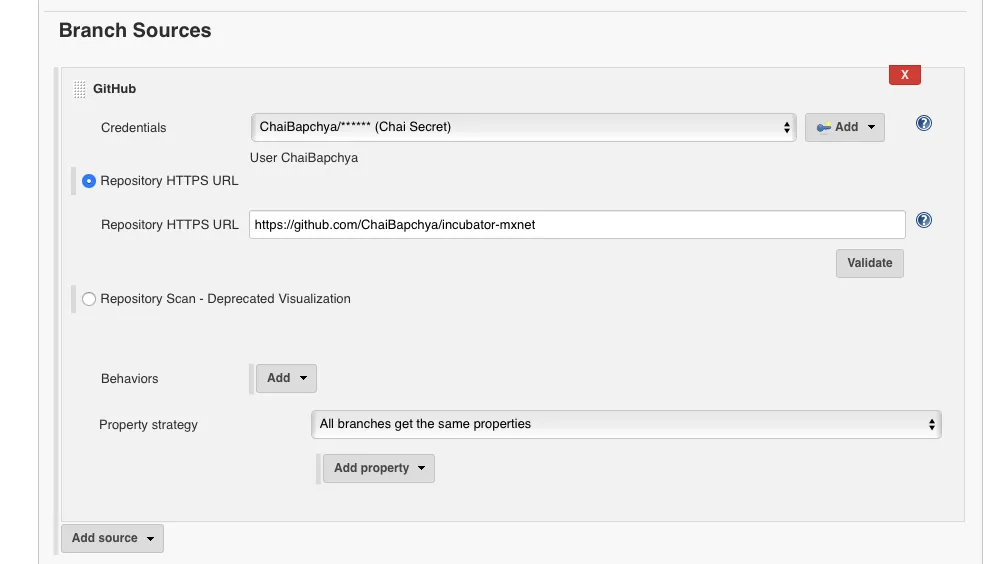
Task: Choose Repository Scan - Deprecated Visualization option
Action: click(x=90, y=299)
